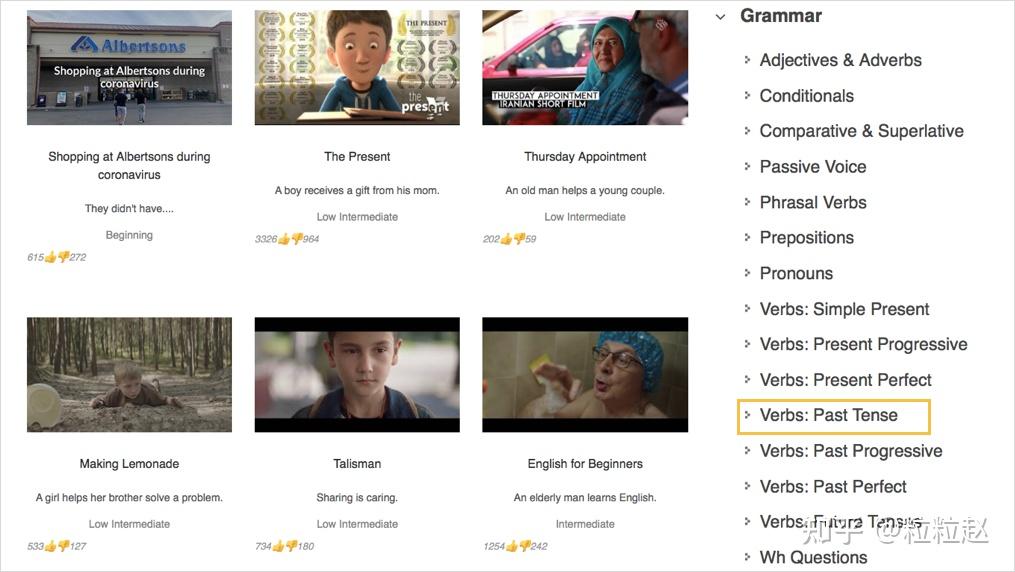Open the Making Lemonade video thumbnail
This screenshot has width=1015, height=572.
[129, 375]
